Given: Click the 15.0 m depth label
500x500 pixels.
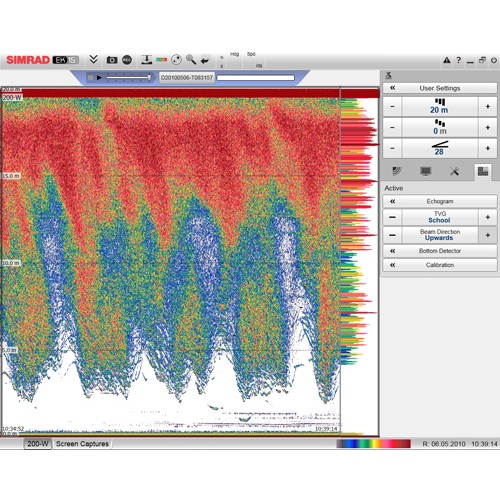Looking at the screenshot, I should (11, 176).
